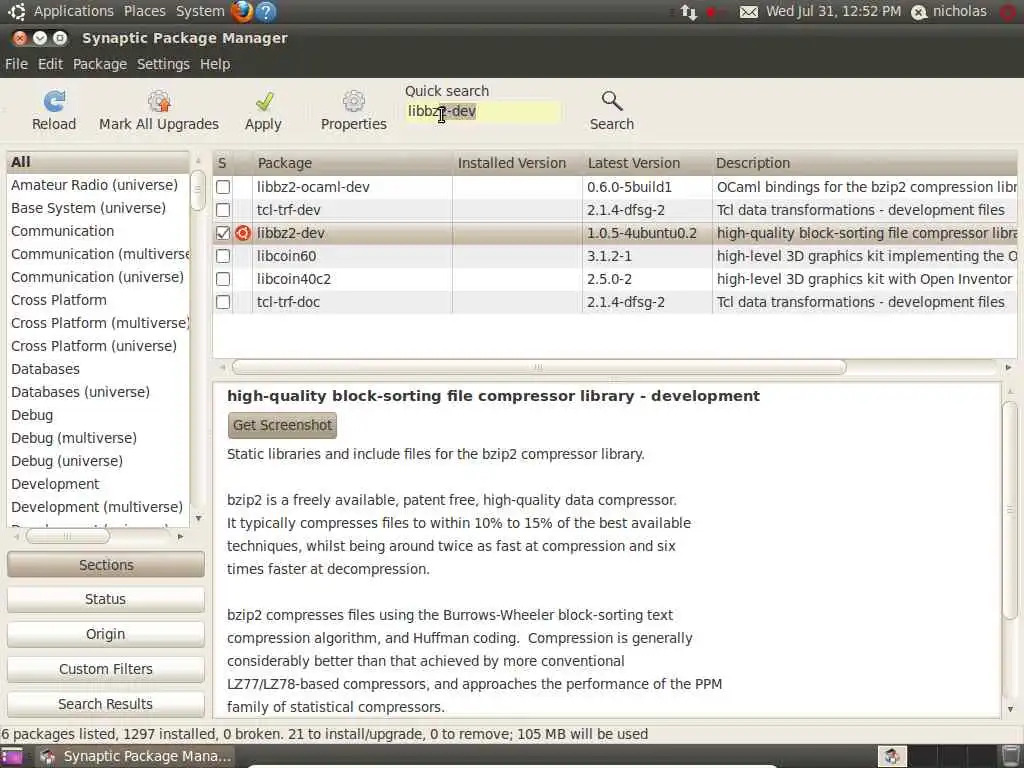Select Communication (universe) section
The image size is (1024, 768).
pyautogui.click(x=98, y=277)
